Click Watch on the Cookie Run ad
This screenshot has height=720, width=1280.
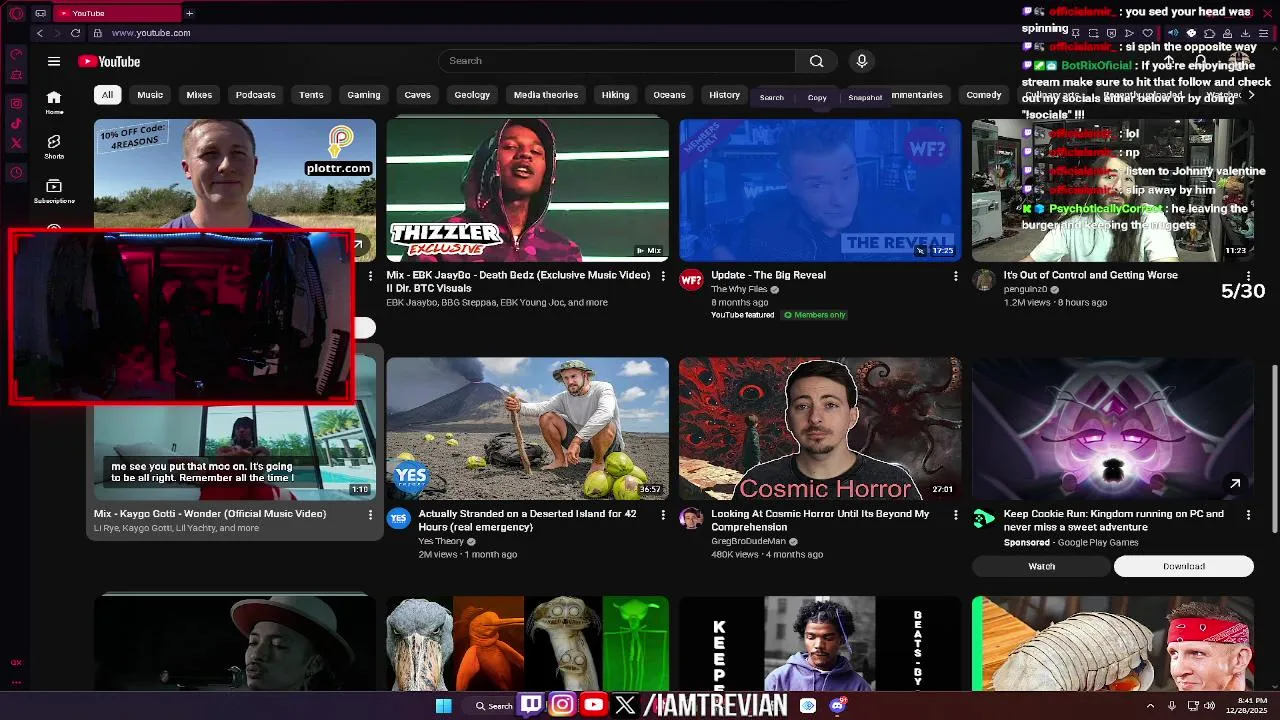1041,566
